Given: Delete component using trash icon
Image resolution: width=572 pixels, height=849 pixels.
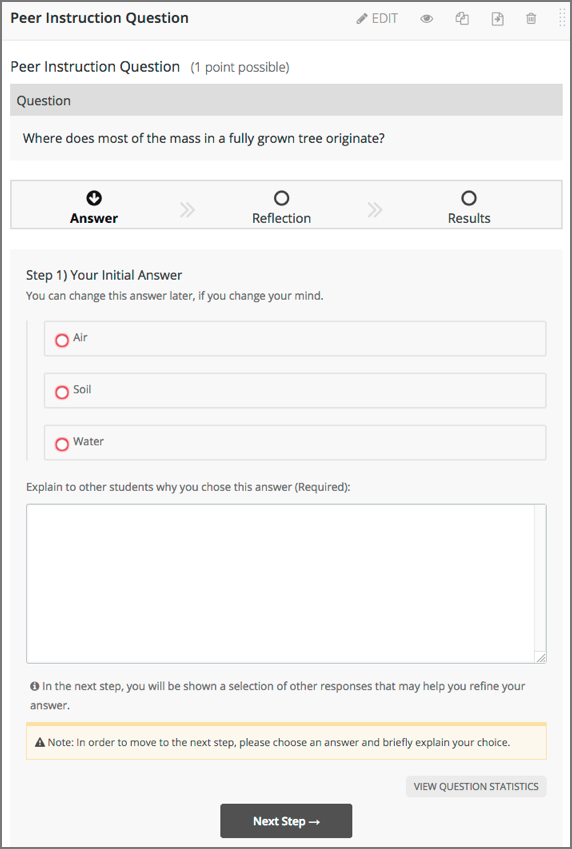Looking at the screenshot, I should pyautogui.click(x=531, y=19).
